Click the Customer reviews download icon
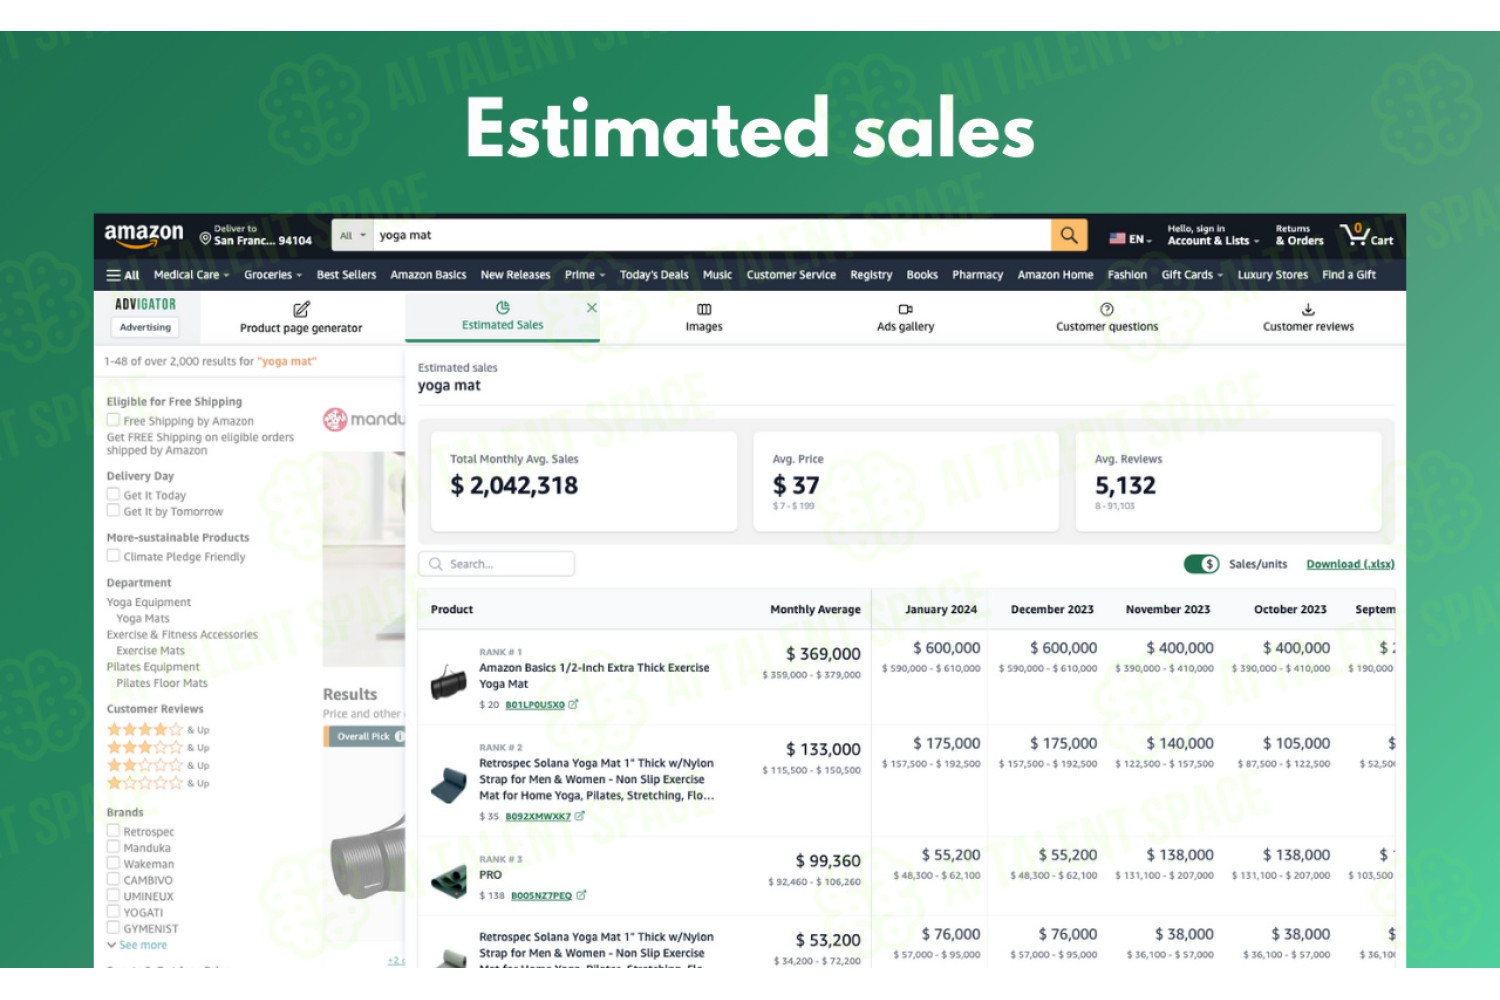This screenshot has width=1500, height=1000. pyautogui.click(x=1308, y=309)
